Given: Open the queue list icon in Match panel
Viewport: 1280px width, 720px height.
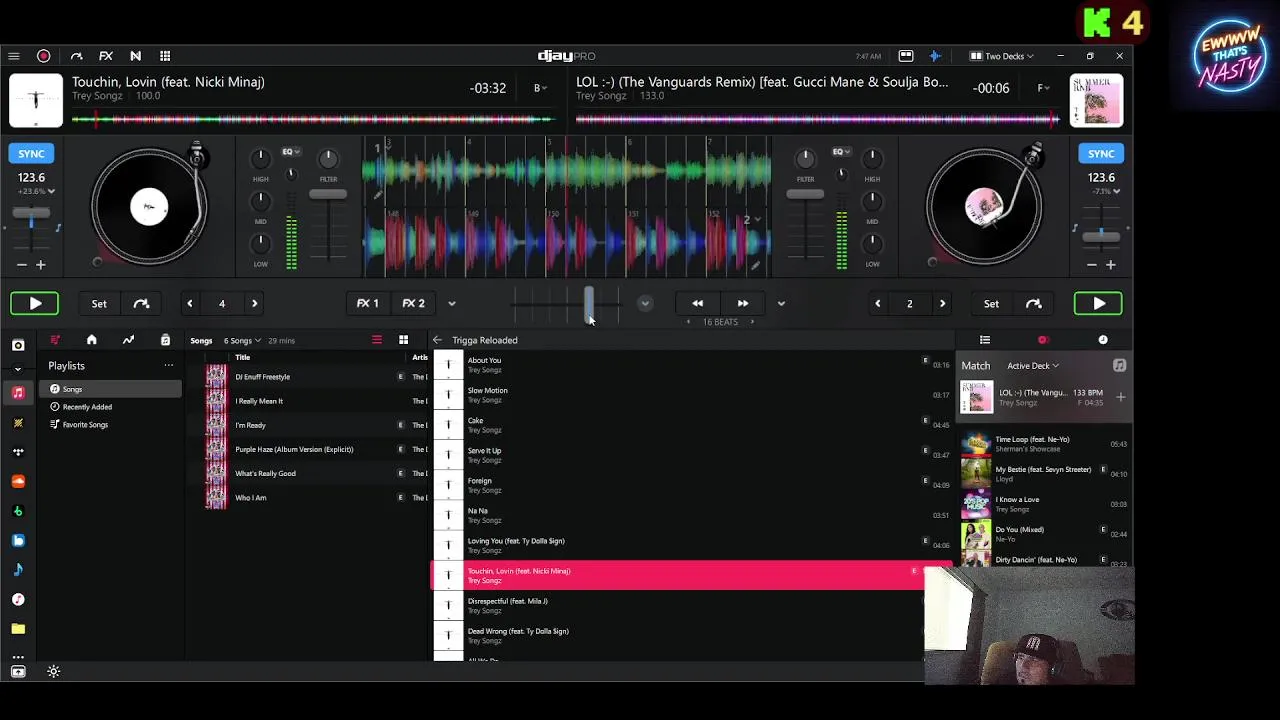Looking at the screenshot, I should (x=985, y=340).
